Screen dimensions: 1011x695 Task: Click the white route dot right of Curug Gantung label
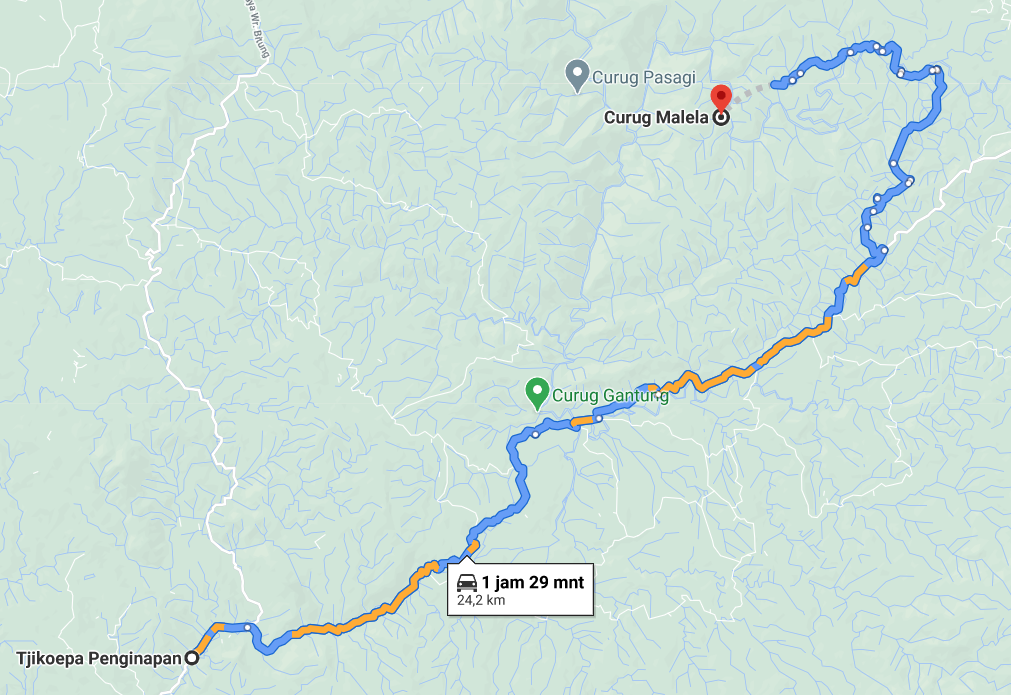(598, 419)
